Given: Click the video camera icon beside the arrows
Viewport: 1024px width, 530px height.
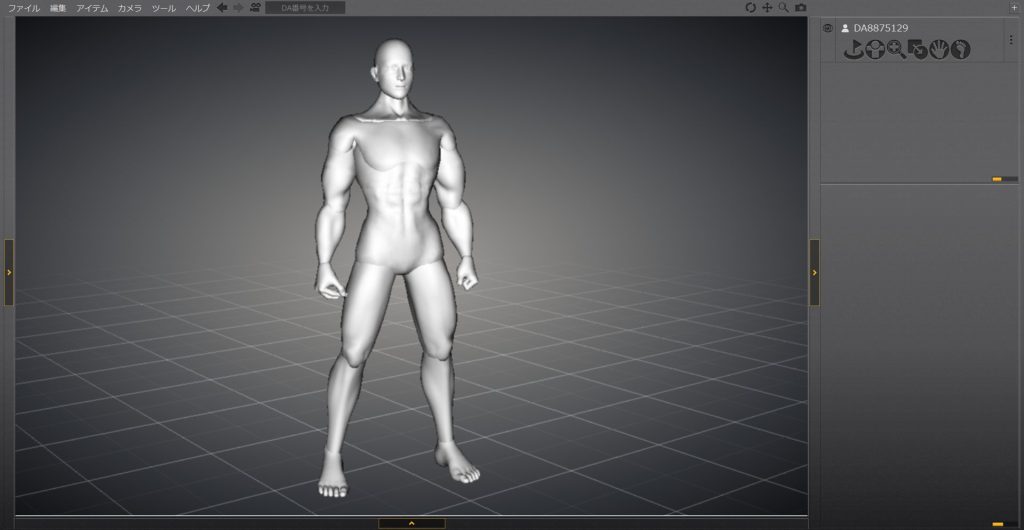Looking at the screenshot, I should 255,8.
